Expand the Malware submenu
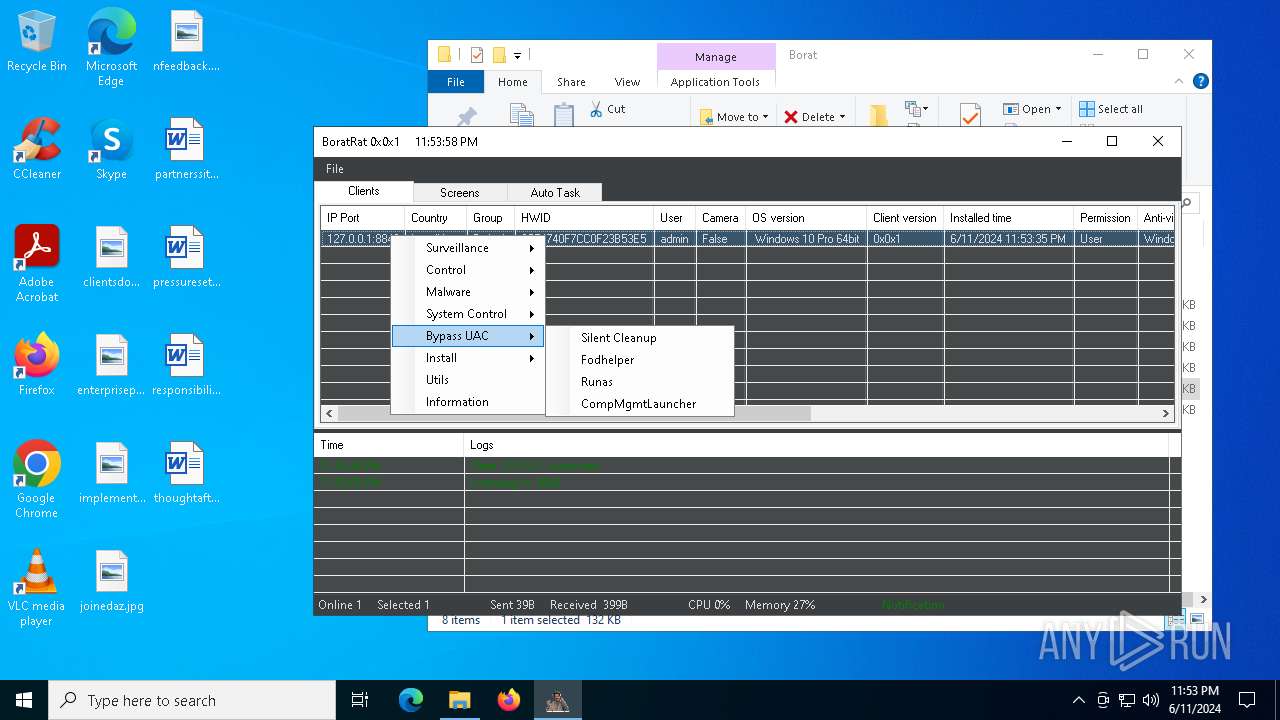 (x=468, y=292)
